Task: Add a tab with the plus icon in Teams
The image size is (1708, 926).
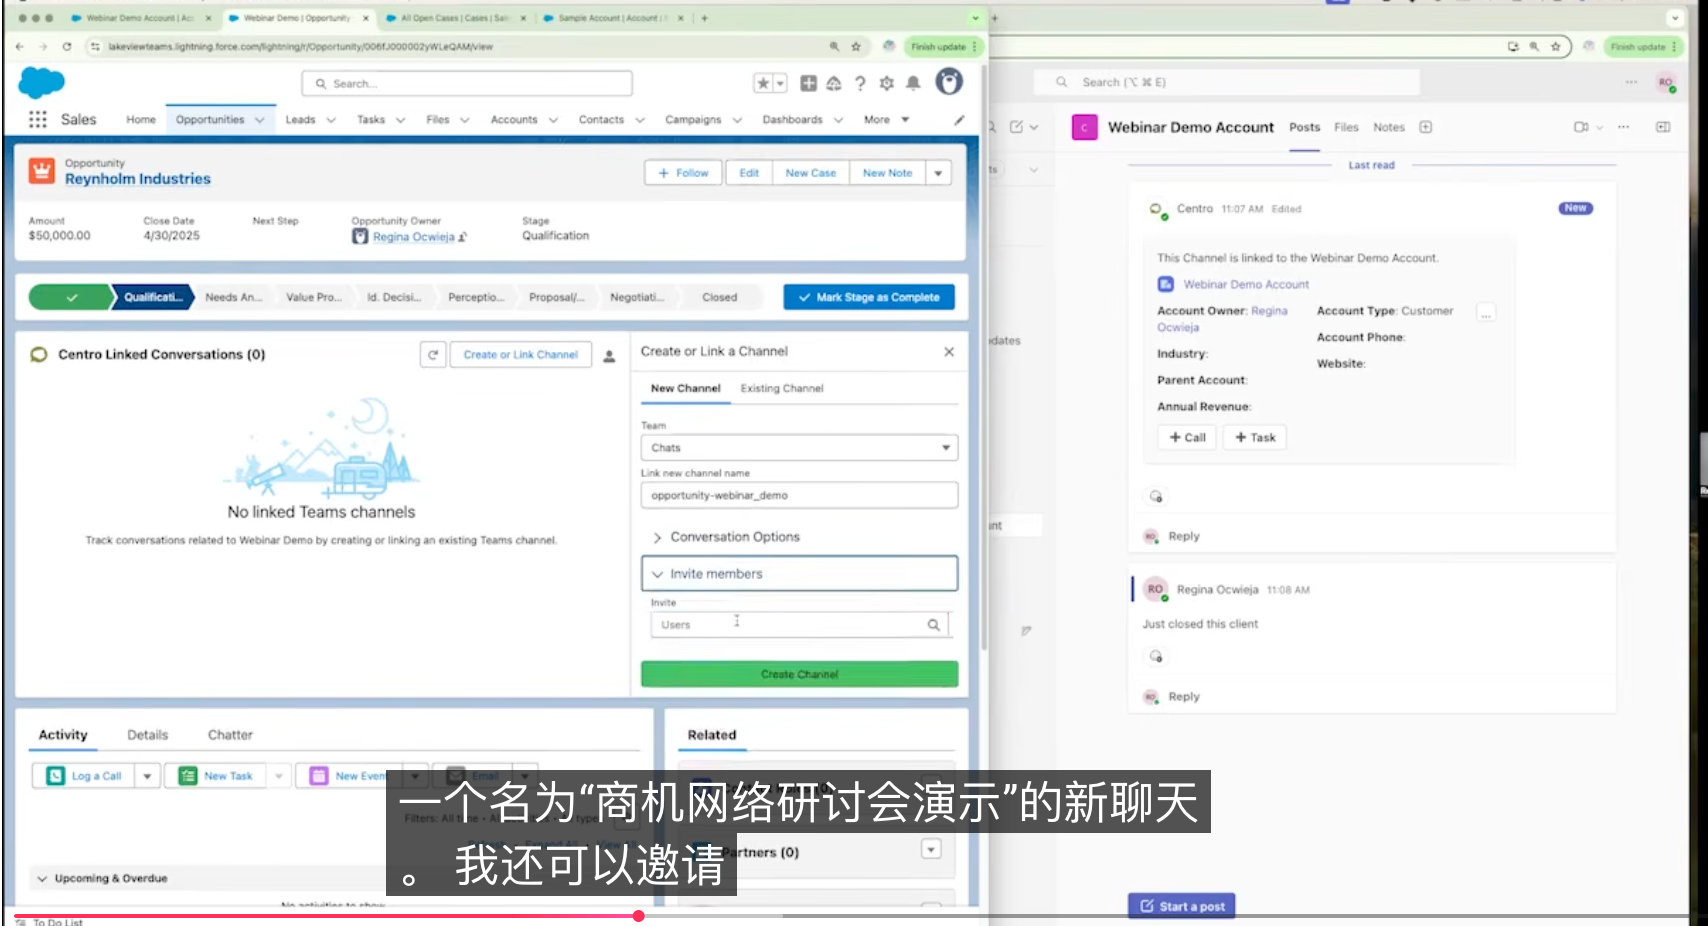Action: 1426,127
